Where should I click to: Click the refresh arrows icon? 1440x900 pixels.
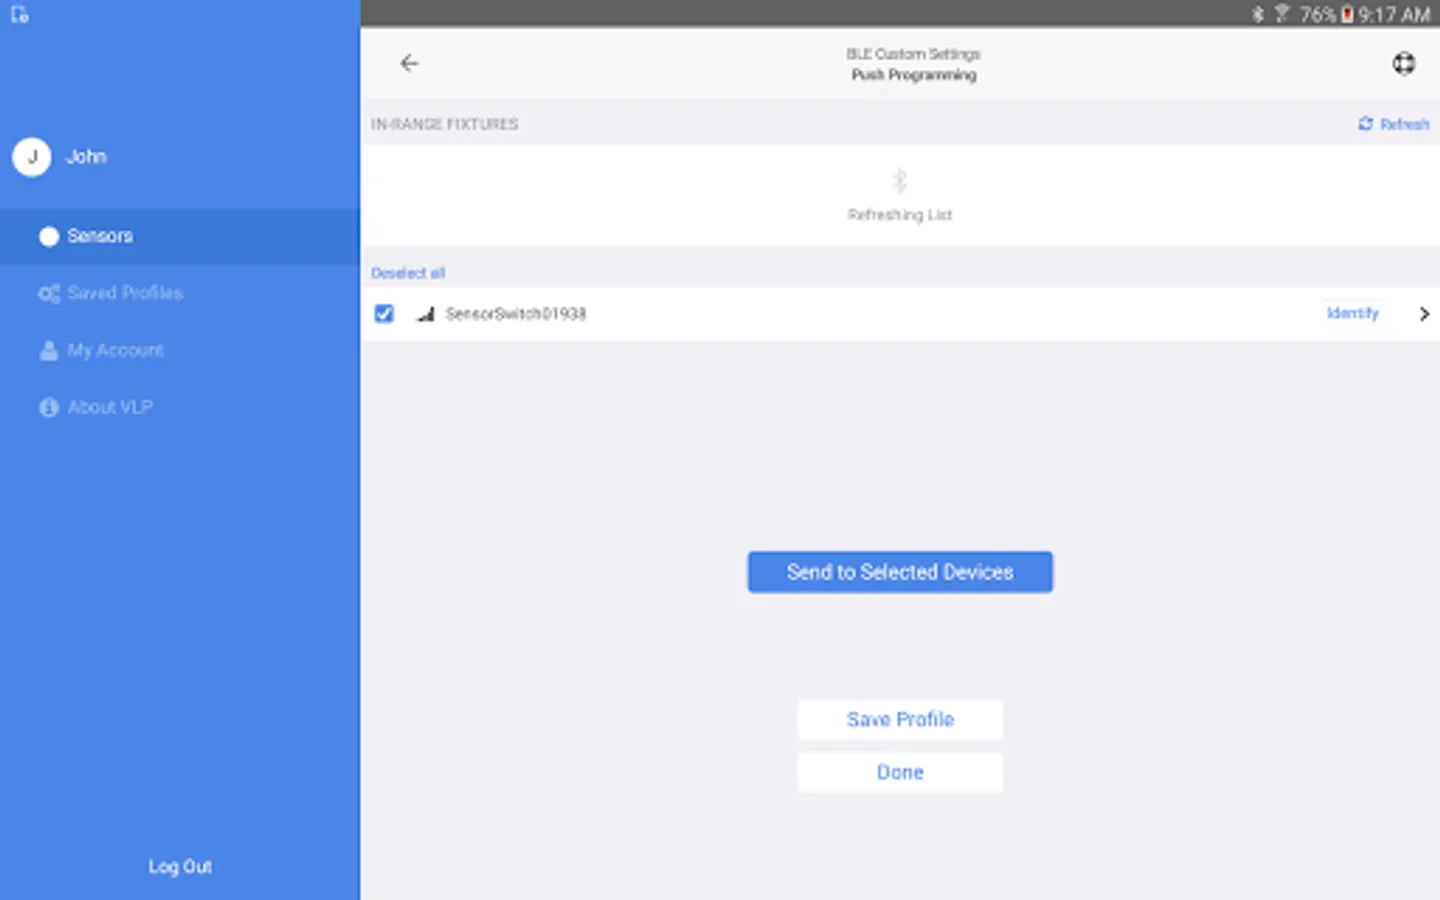point(1366,124)
